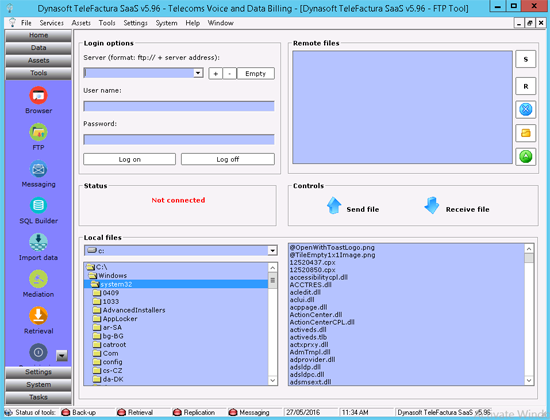Open the Messaging tool icon

[38, 169]
